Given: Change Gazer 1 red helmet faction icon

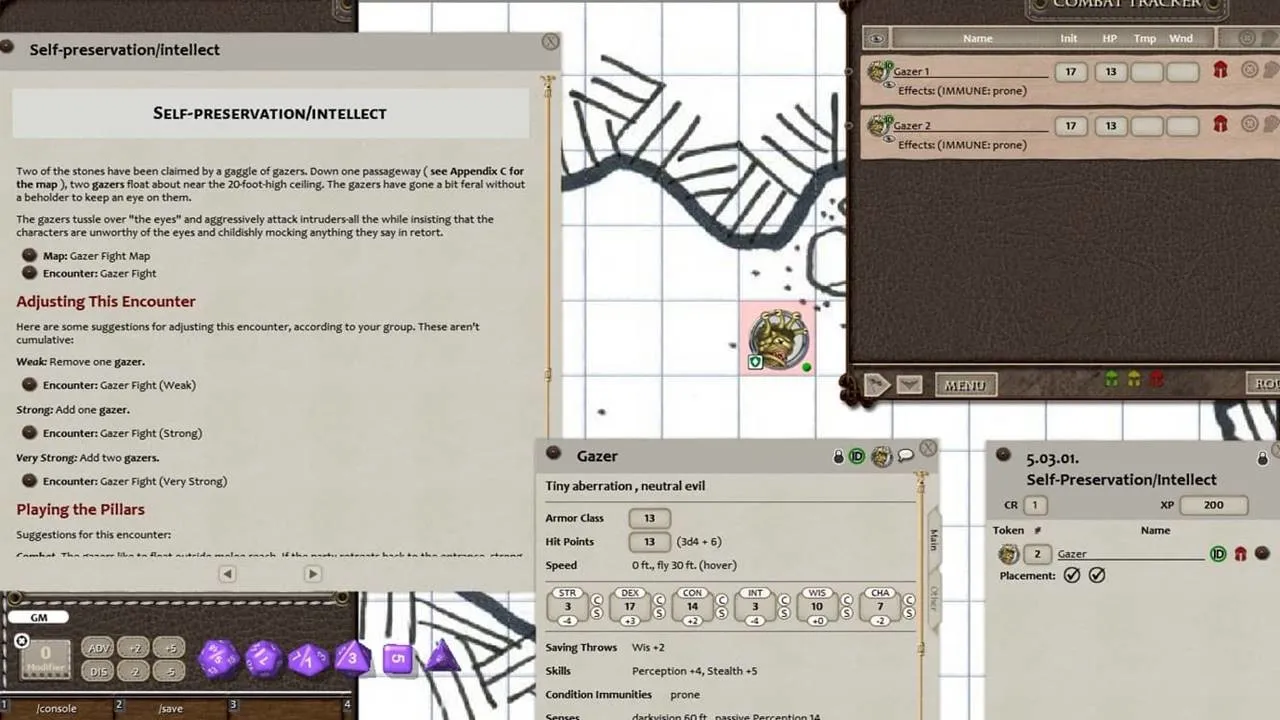Looking at the screenshot, I should pos(1220,70).
